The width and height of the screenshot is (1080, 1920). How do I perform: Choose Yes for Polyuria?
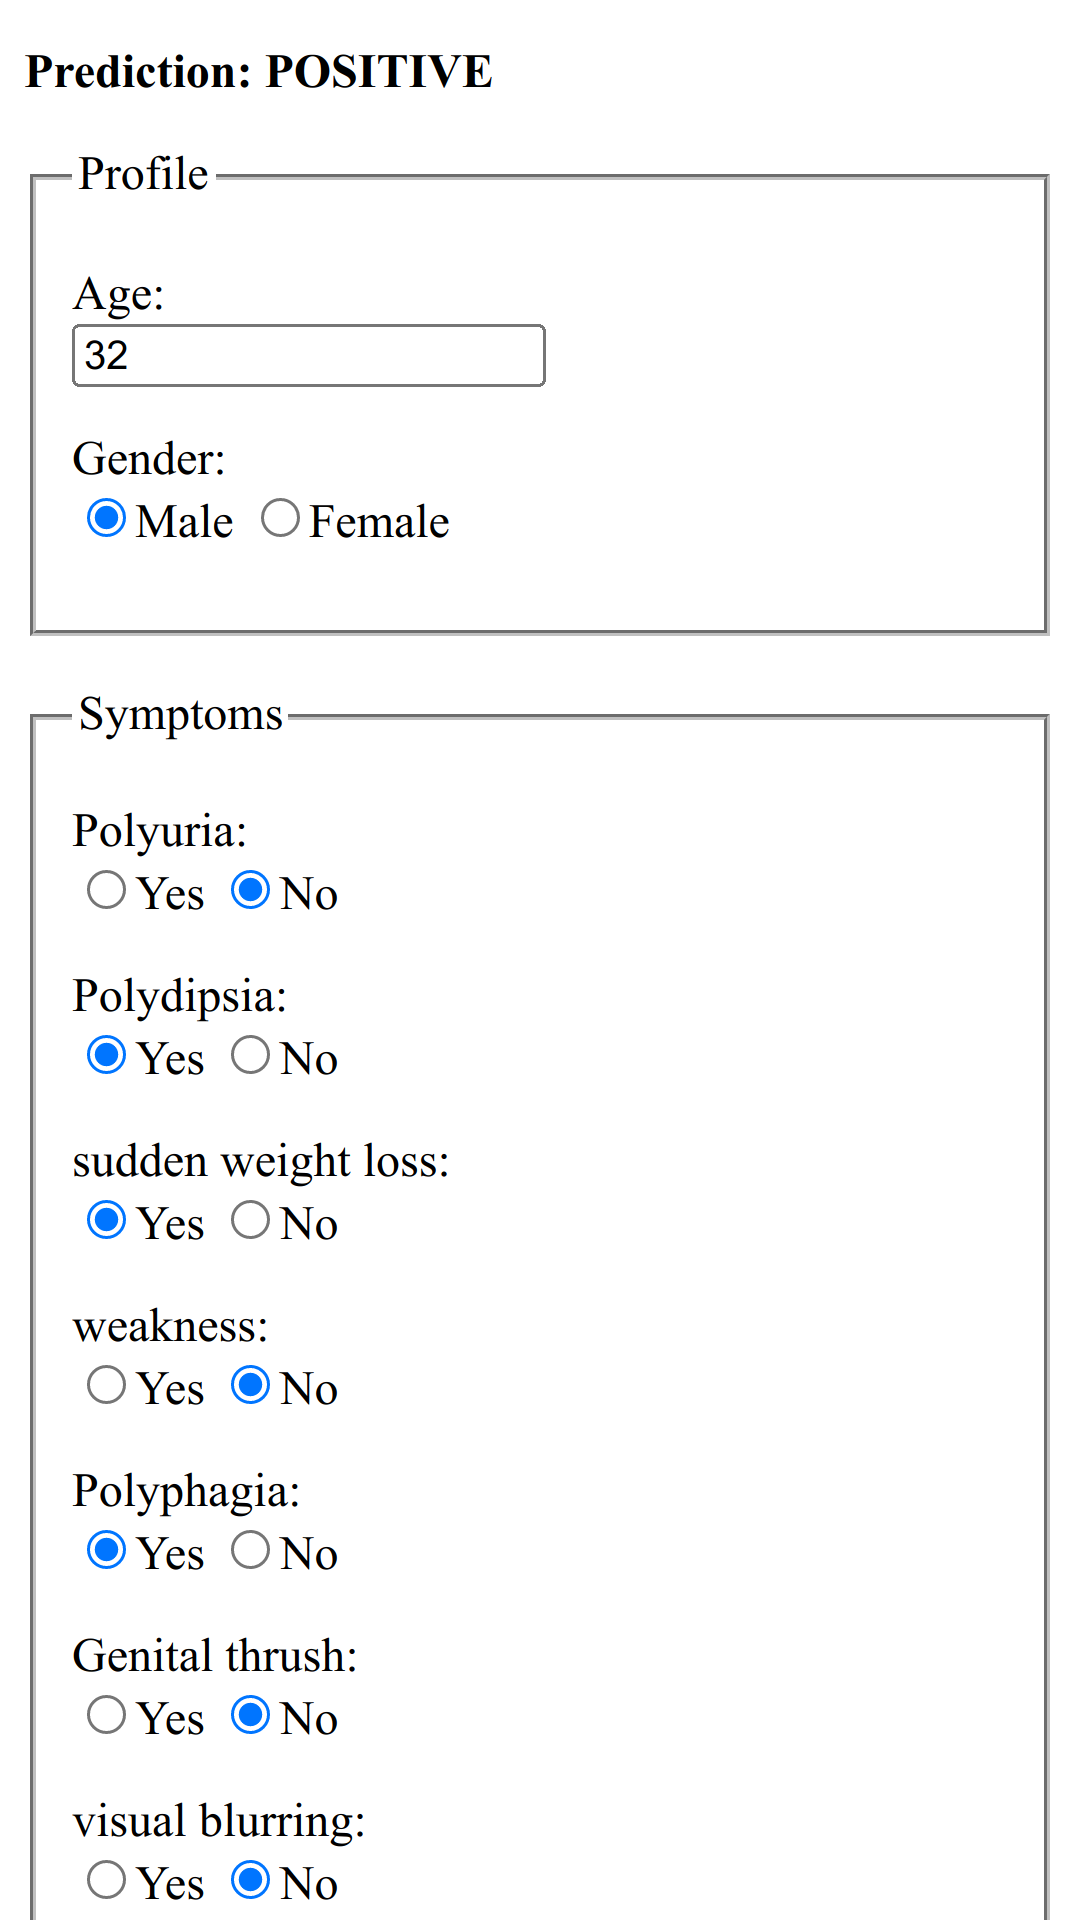[107, 890]
